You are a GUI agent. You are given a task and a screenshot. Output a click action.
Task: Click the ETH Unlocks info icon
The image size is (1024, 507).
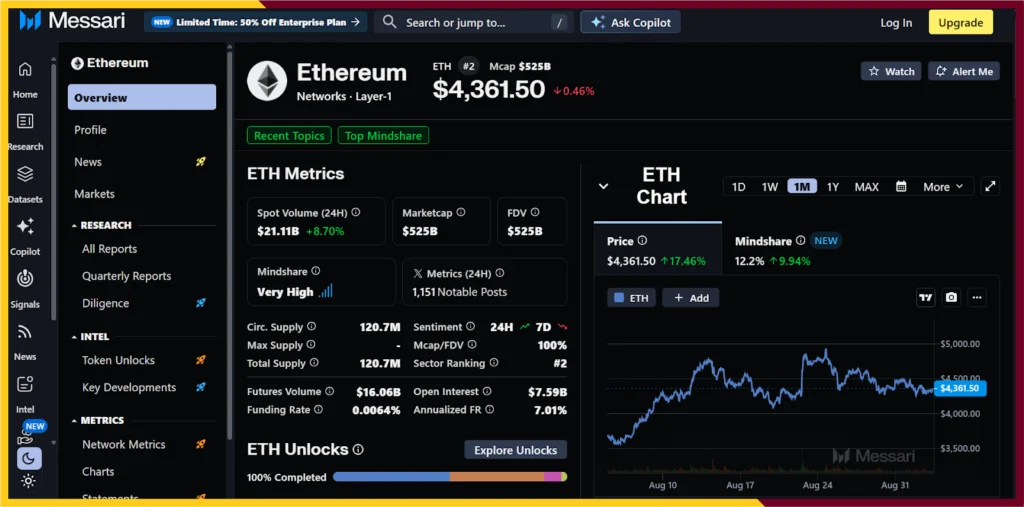pyautogui.click(x=358, y=450)
